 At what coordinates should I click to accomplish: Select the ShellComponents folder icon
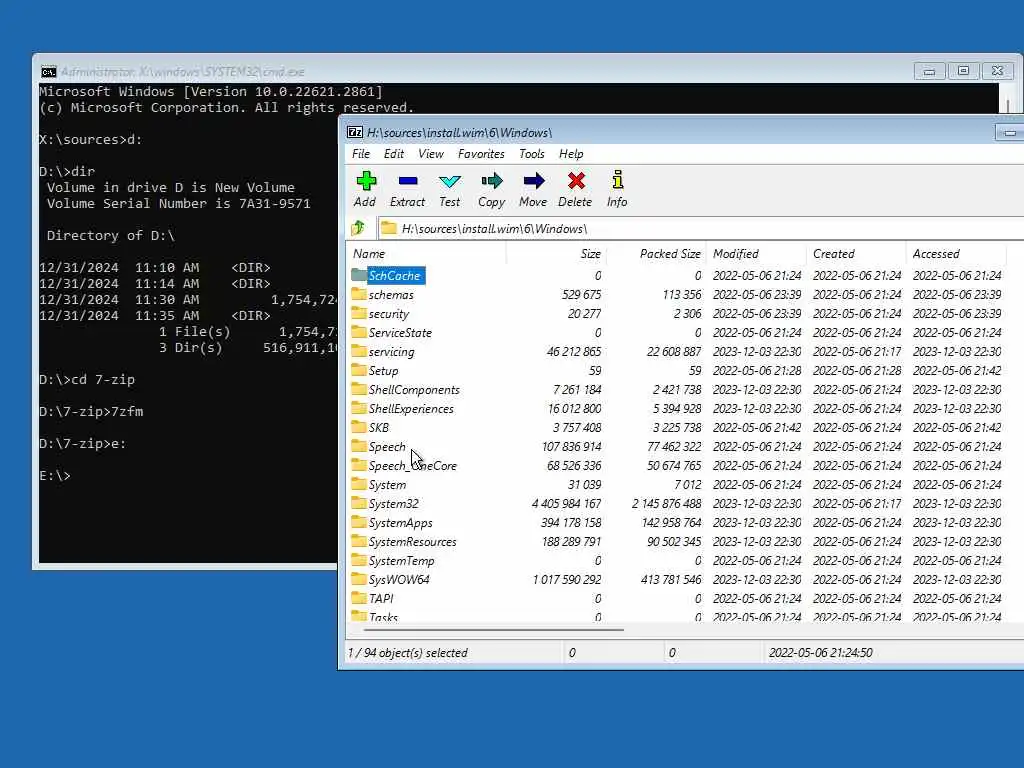[359, 389]
